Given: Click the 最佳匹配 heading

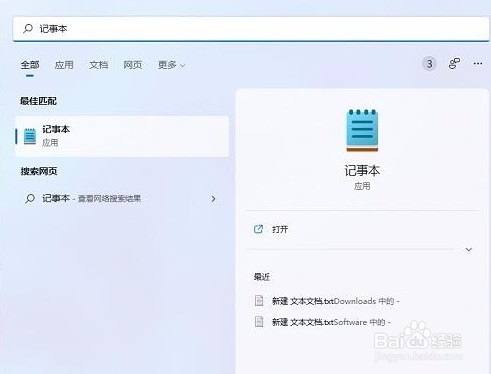Looking at the screenshot, I should pos(38,101).
